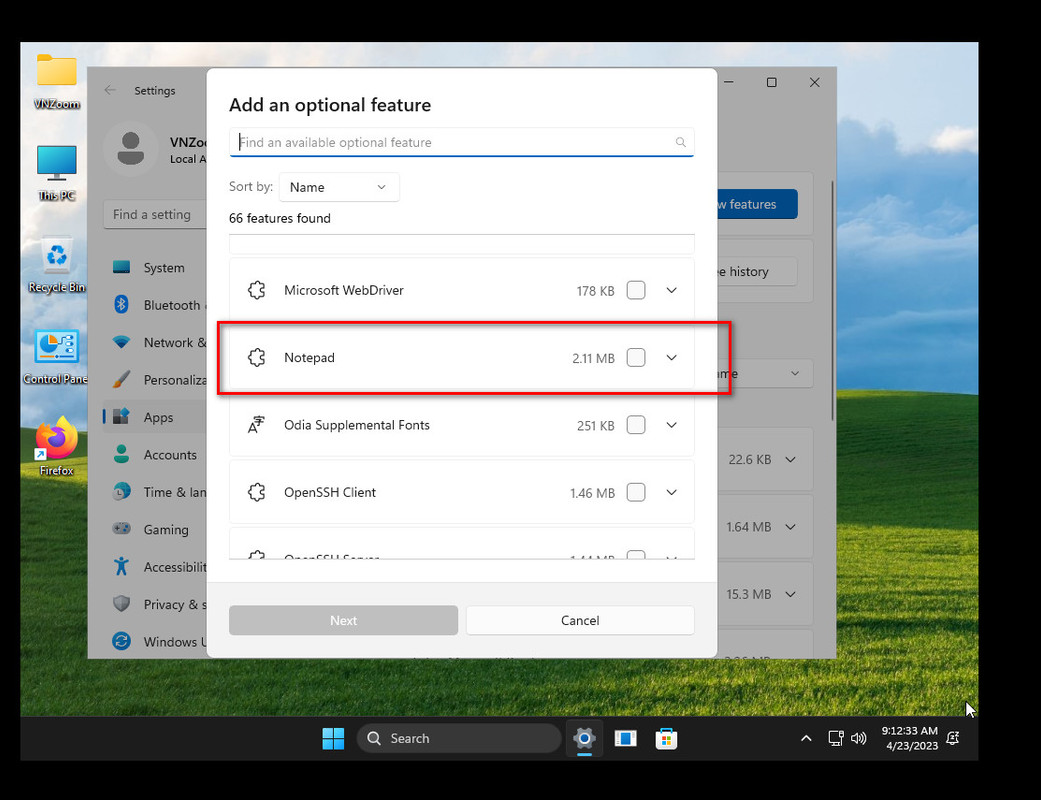The width and height of the screenshot is (1041, 800).
Task: Check the Microsoft WebDriver checkbox
Action: tap(636, 290)
